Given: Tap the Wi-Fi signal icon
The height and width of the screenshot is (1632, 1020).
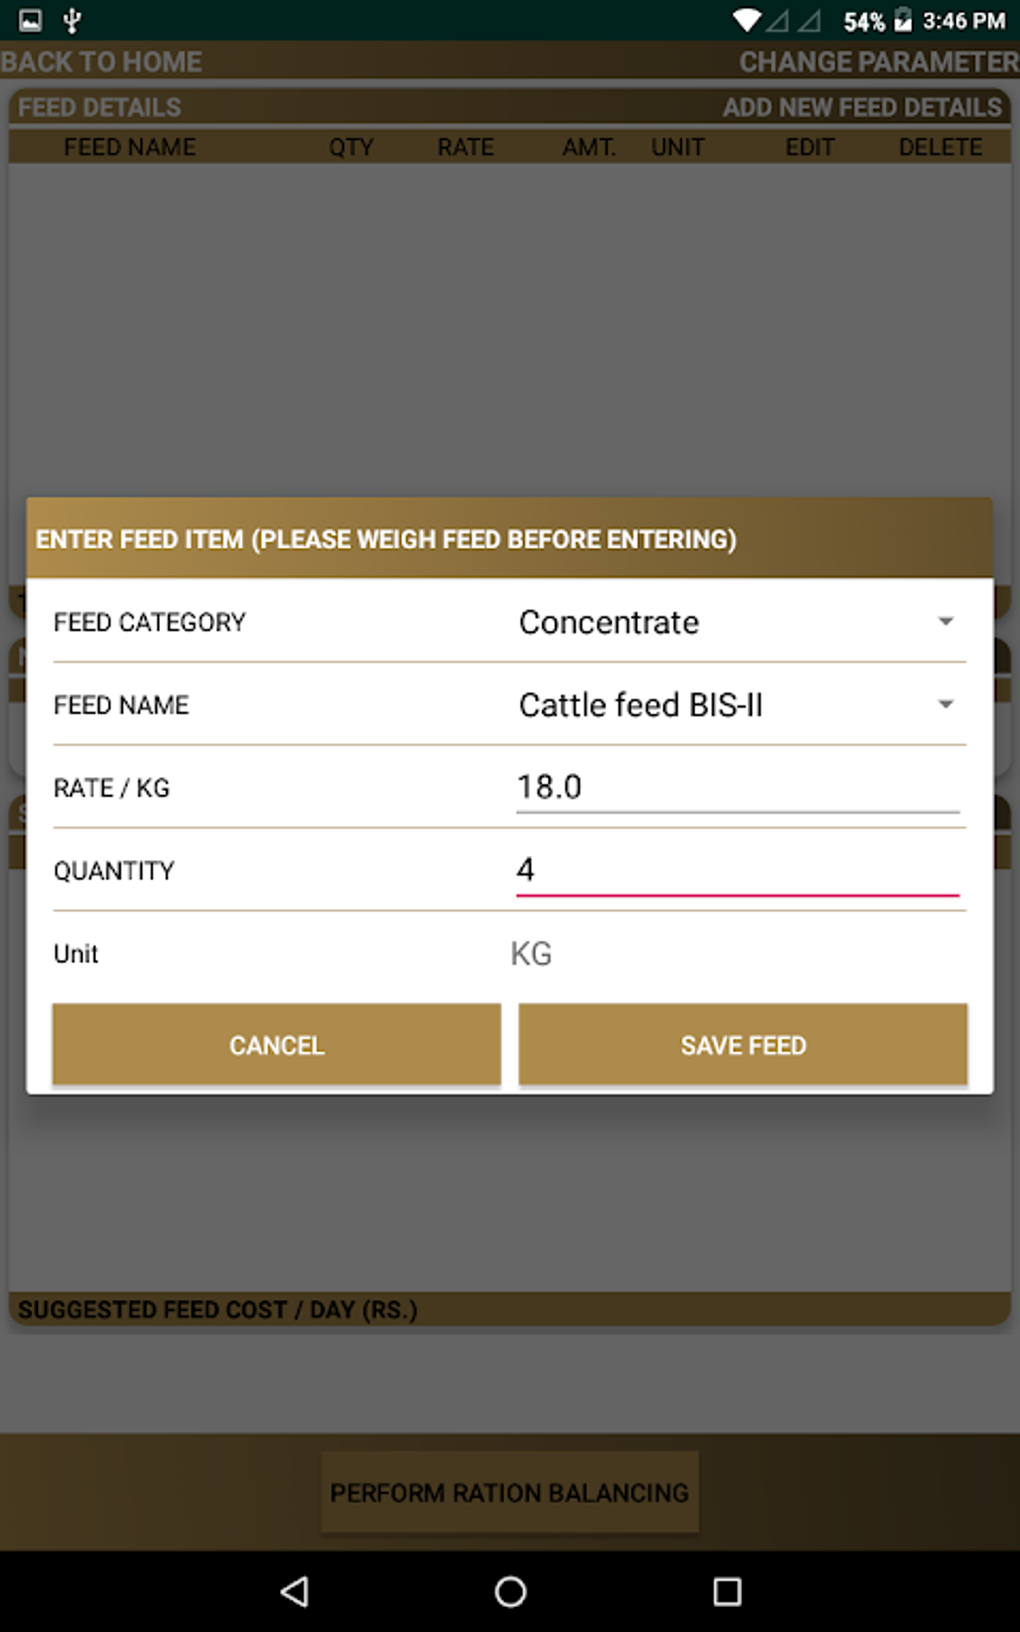Looking at the screenshot, I should click(x=746, y=20).
